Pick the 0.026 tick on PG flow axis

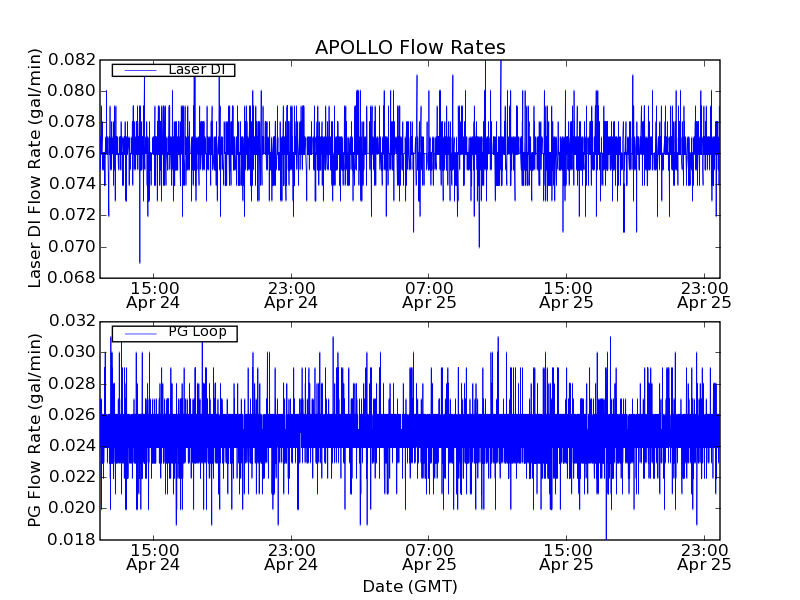click(72, 414)
